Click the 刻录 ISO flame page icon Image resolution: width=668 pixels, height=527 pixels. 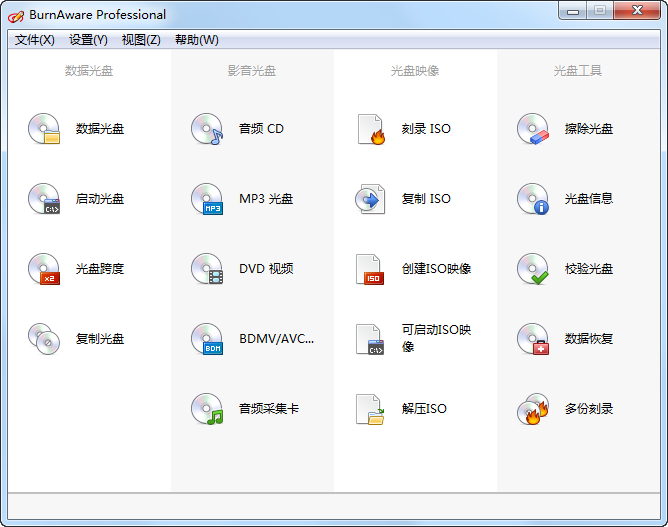coord(371,129)
